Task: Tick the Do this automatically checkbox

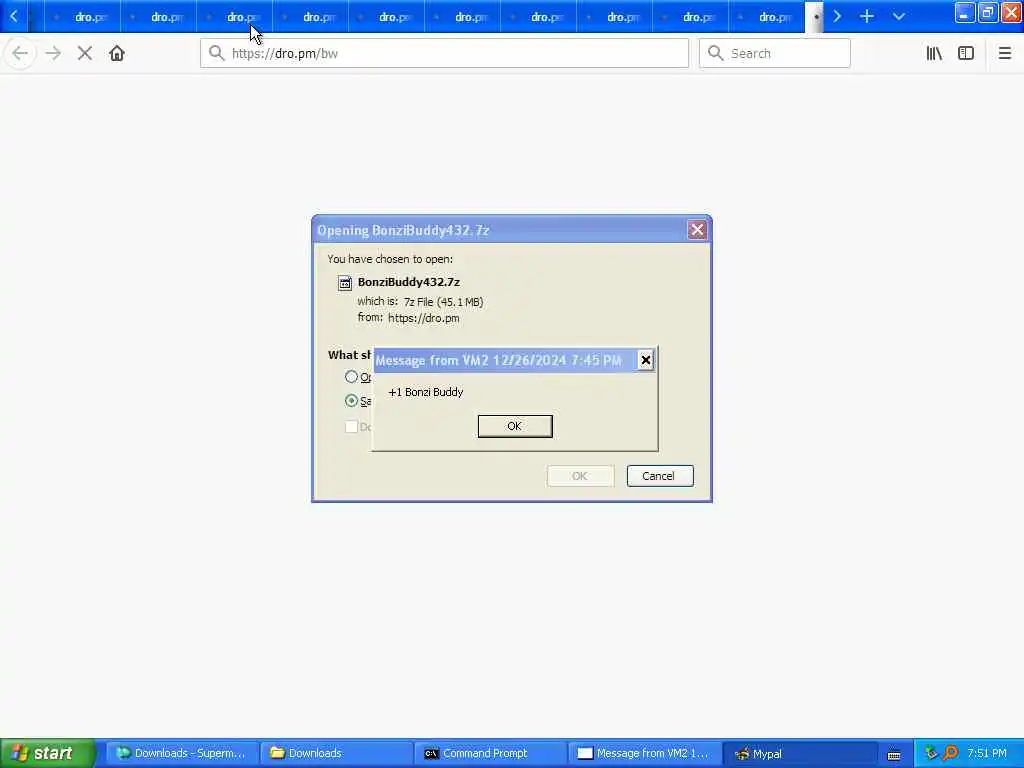Action: pos(351,426)
